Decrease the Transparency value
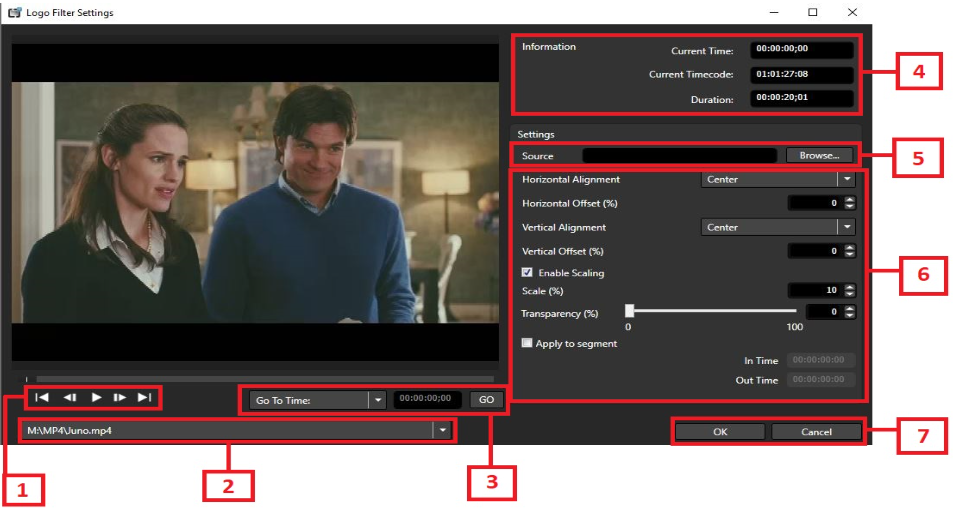This screenshot has height=518, width=962. [850, 315]
